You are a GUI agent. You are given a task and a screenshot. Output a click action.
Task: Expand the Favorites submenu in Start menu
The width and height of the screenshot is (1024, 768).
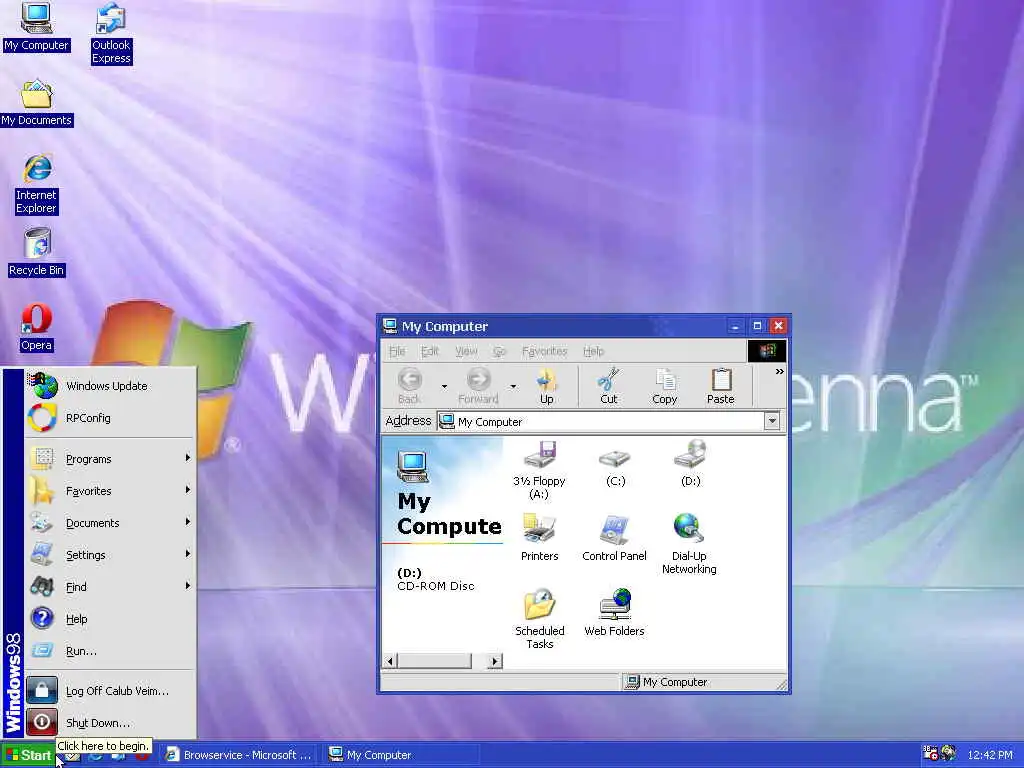[x=110, y=491]
